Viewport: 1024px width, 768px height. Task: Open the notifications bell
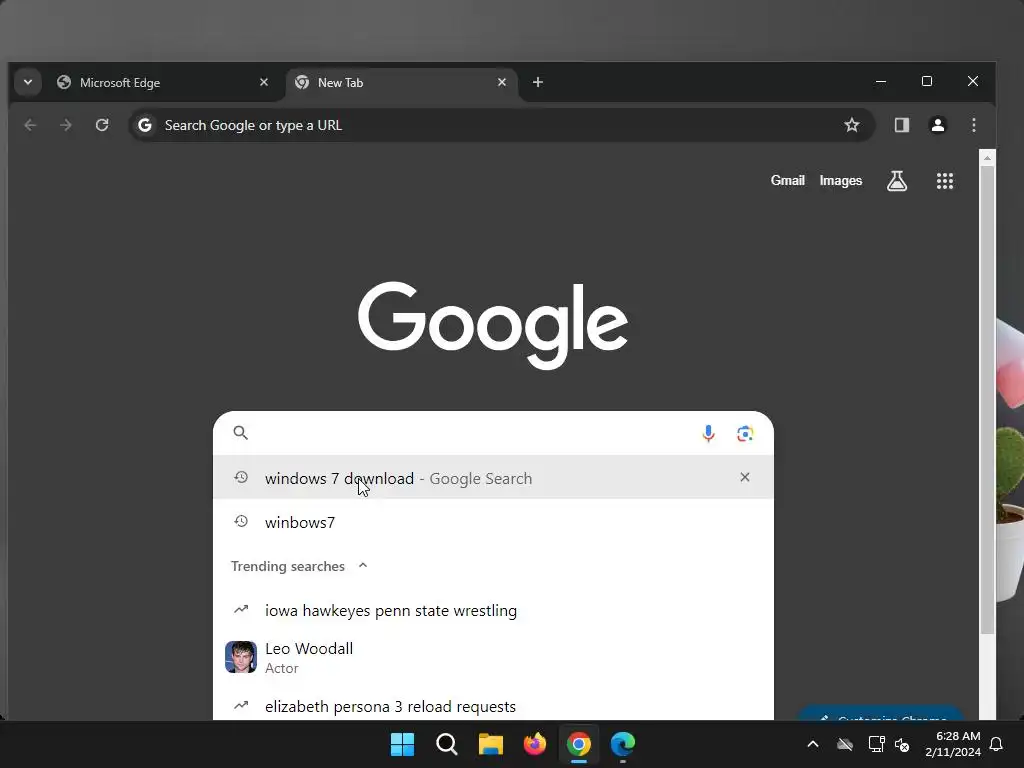coord(996,744)
